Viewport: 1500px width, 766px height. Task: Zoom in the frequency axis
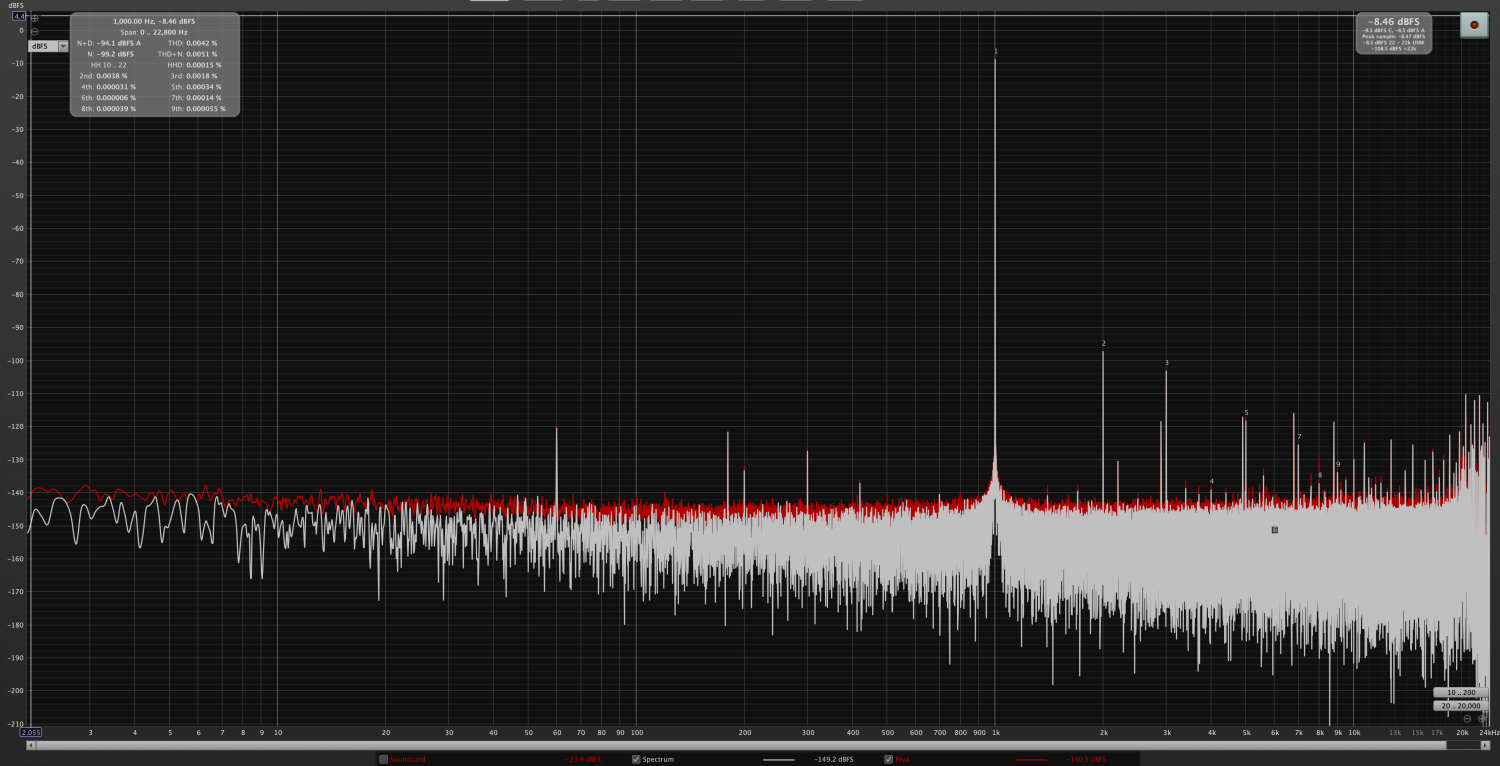1482,719
